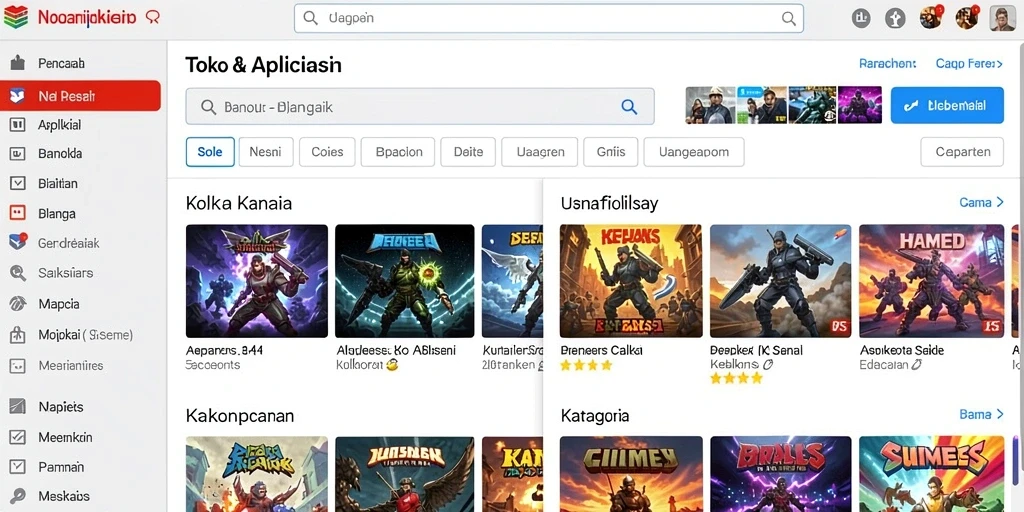
Task: Click the Mapcia globe icon
Action: click(18, 304)
